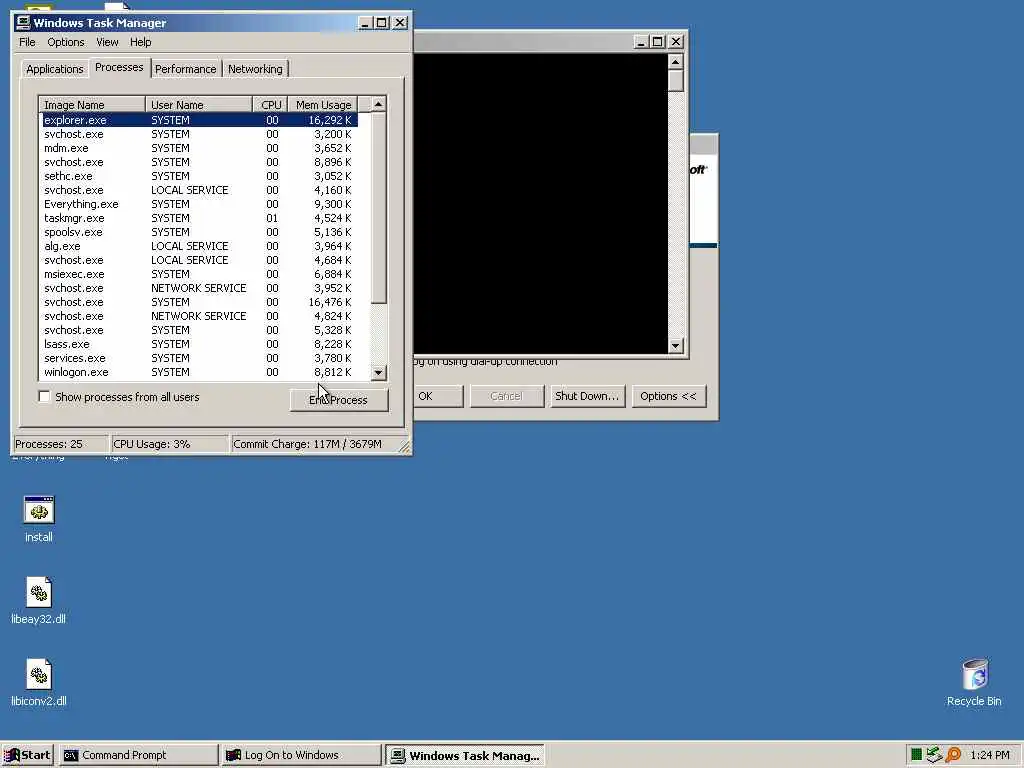
Task: Select the alg.exe process
Action: (x=199, y=246)
